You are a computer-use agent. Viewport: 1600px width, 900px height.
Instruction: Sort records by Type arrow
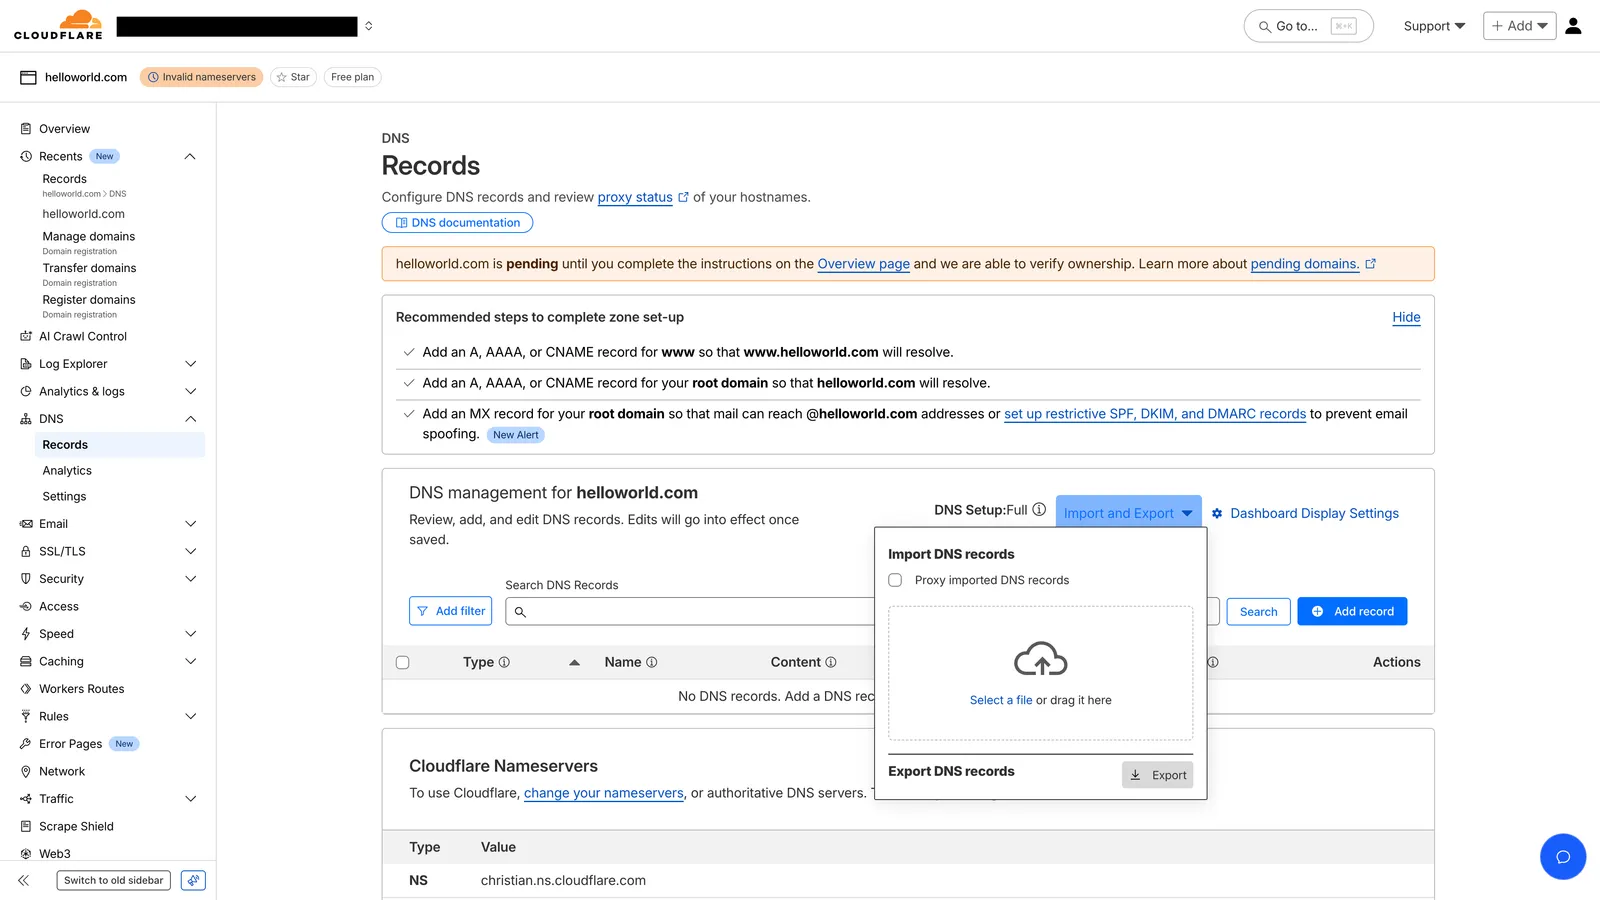575,662
